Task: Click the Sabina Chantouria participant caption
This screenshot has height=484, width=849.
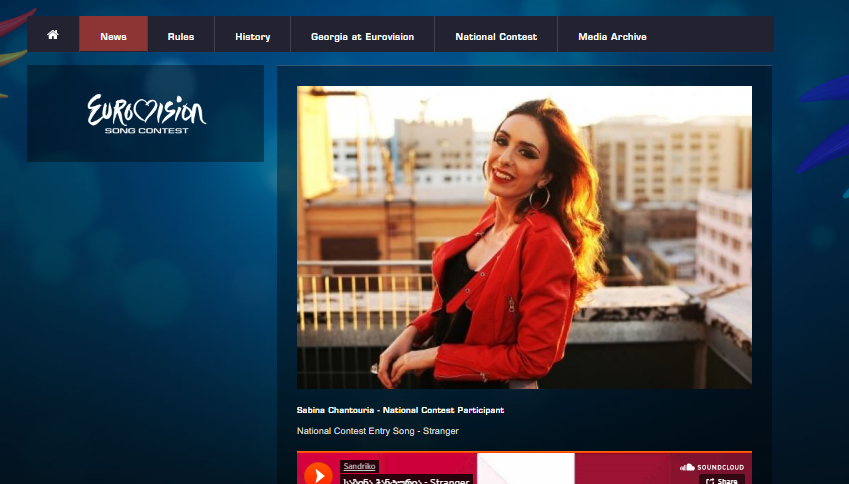Action: tap(400, 410)
